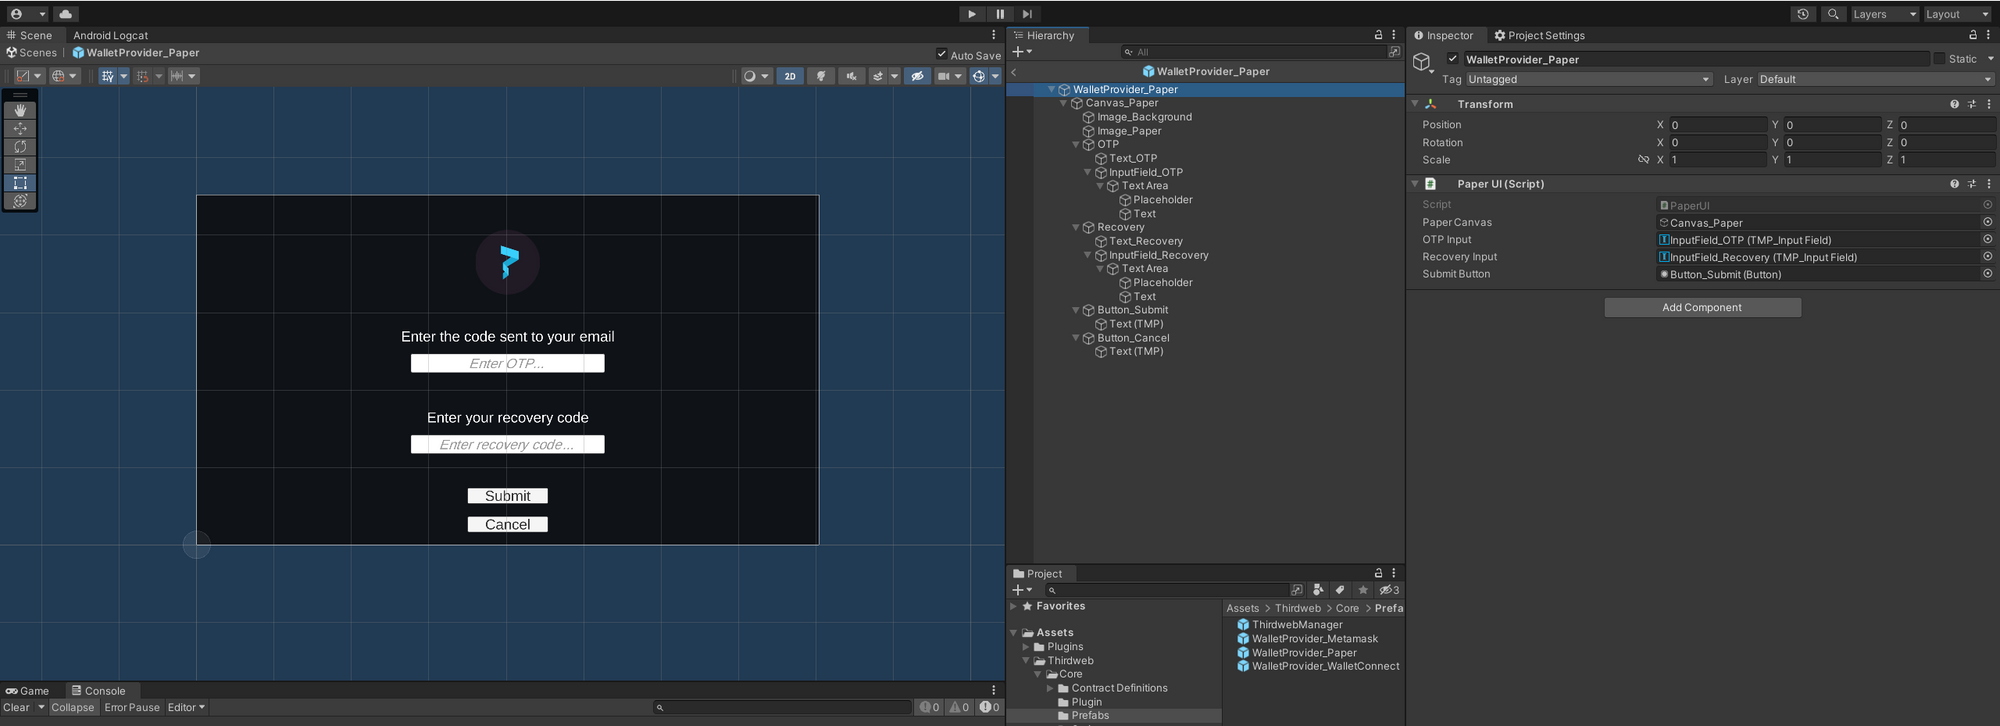Collapse the Recovery node in Hierarchy
The height and width of the screenshot is (726, 2000).
1076,228
